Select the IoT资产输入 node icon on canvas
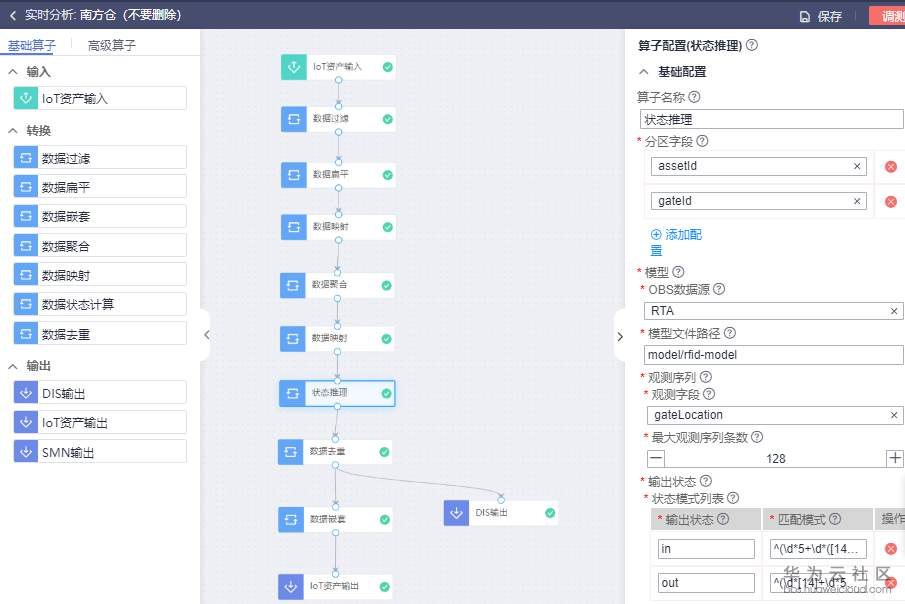This screenshot has width=905, height=604. click(x=294, y=67)
